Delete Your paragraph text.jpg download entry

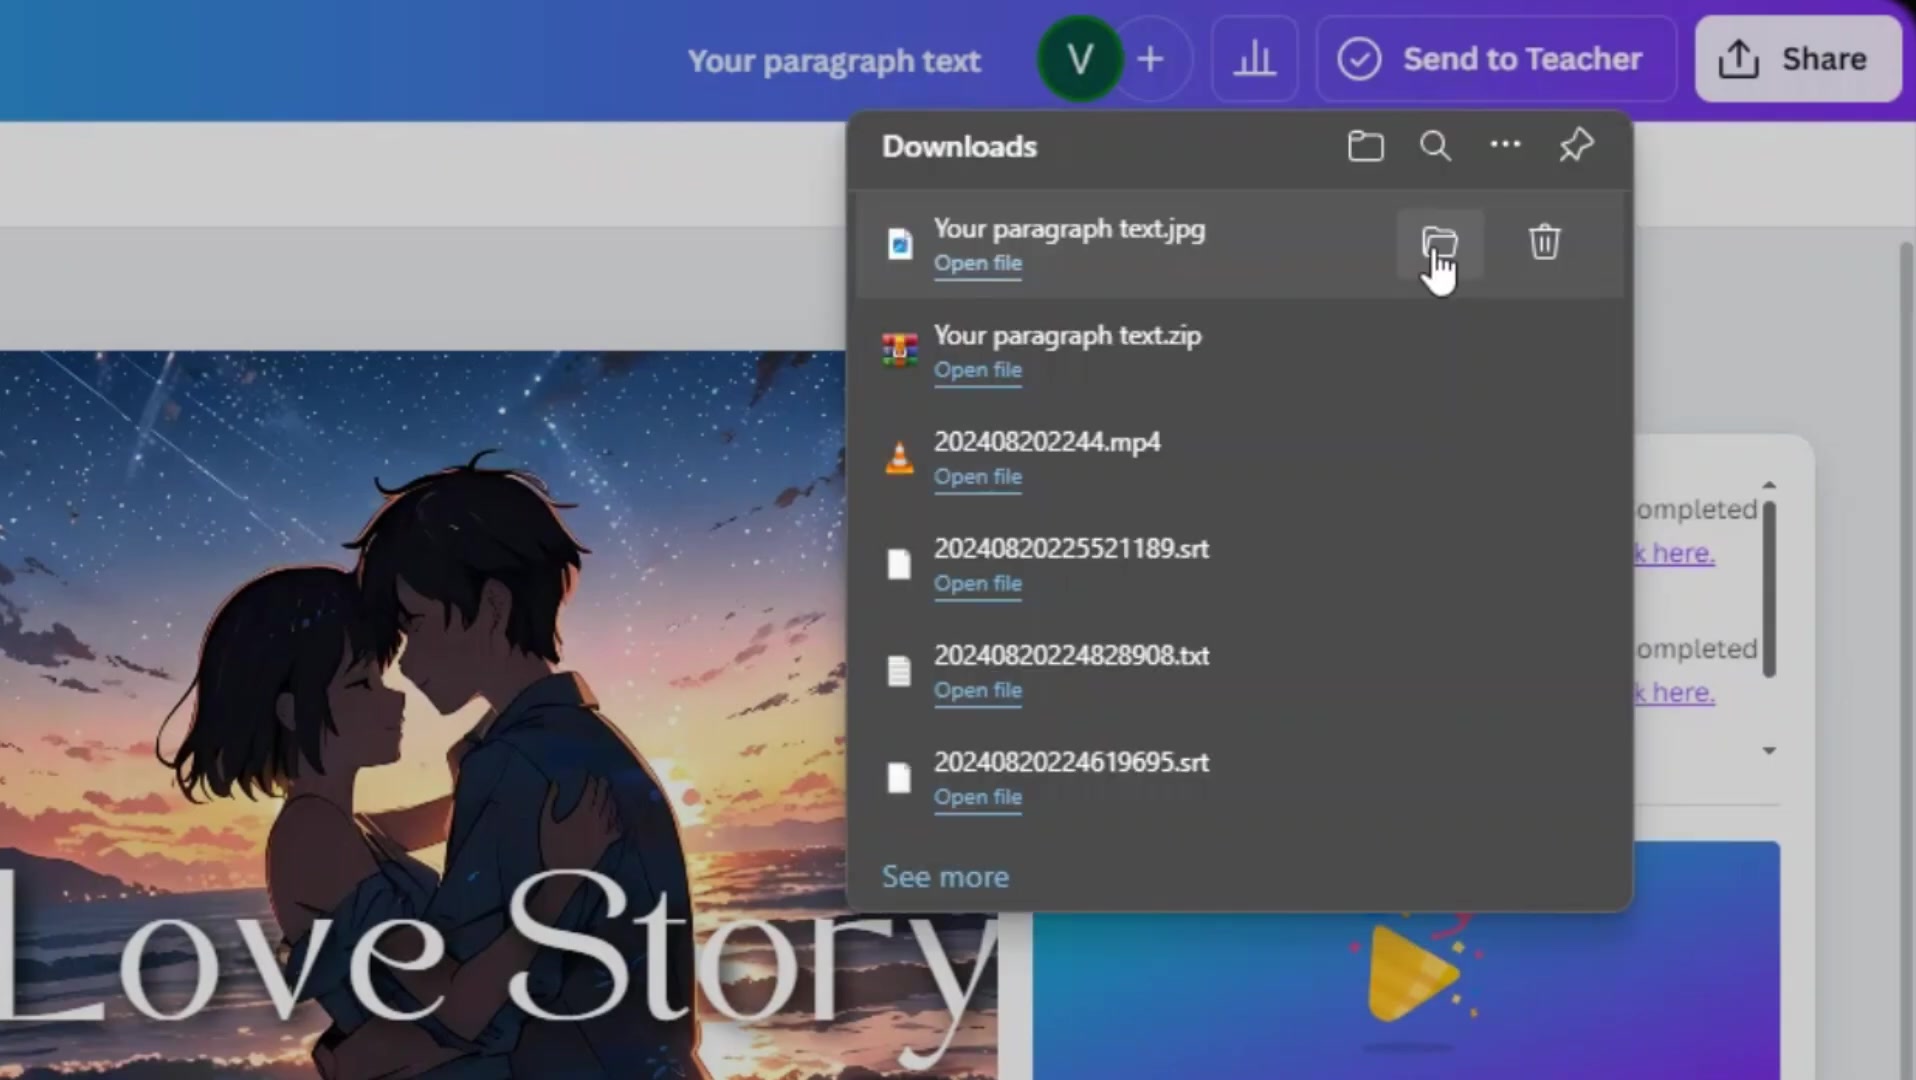[x=1544, y=243]
